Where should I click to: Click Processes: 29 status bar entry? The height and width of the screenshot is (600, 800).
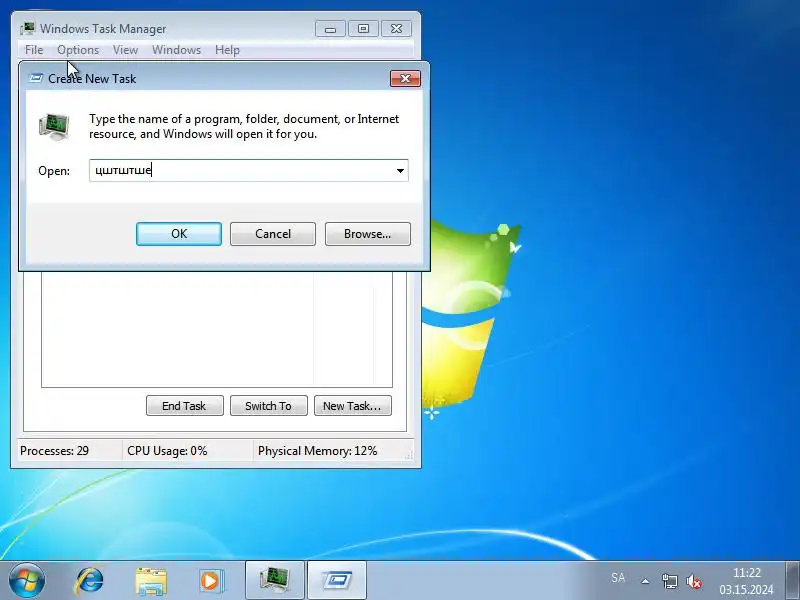55,451
